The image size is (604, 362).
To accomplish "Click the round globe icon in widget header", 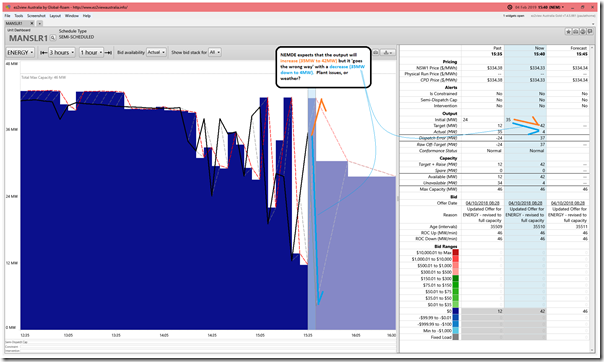I will pyautogui.click(x=583, y=32).
